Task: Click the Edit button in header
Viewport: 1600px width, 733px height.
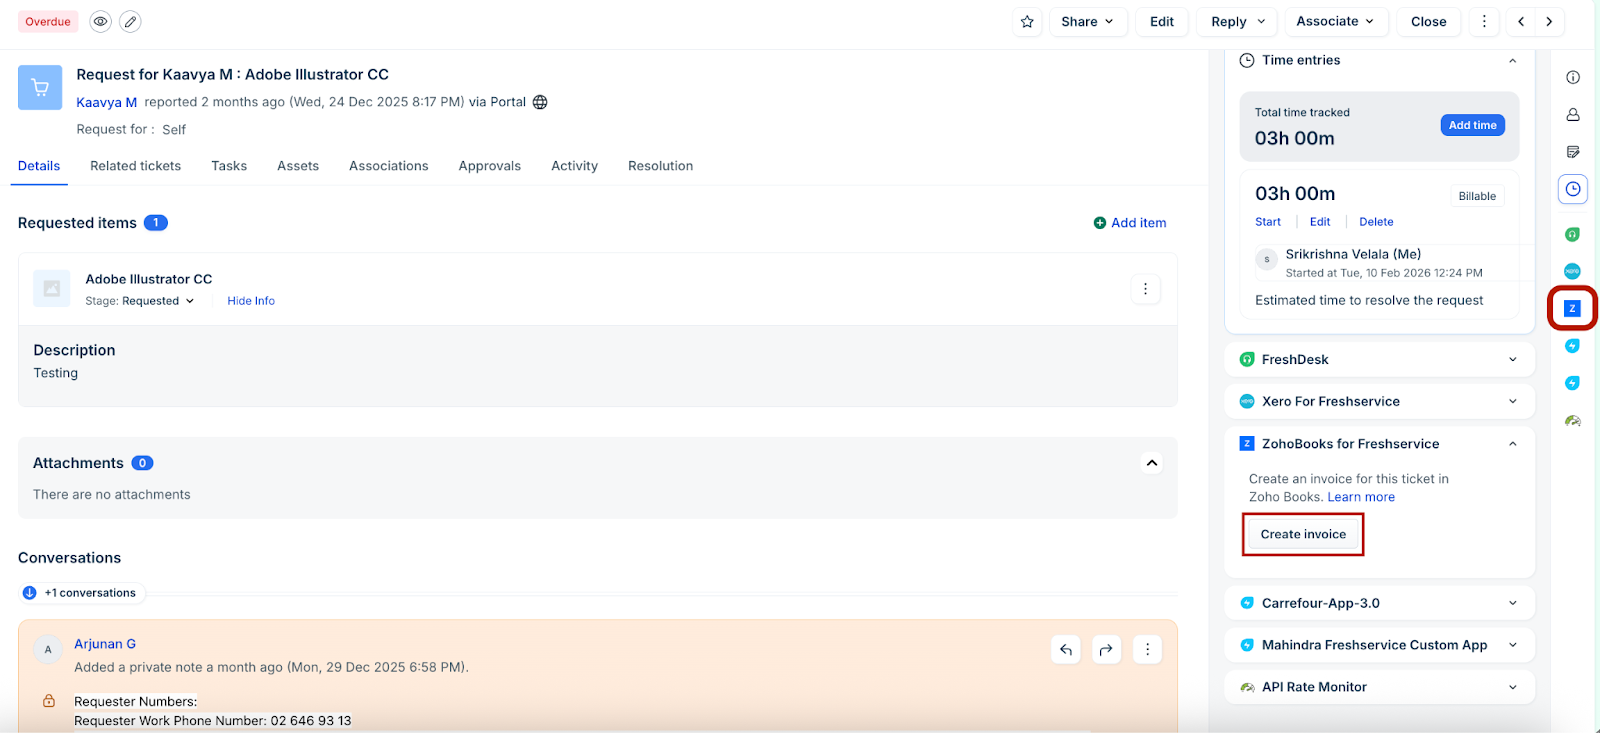Action: (x=1162, y=21)
